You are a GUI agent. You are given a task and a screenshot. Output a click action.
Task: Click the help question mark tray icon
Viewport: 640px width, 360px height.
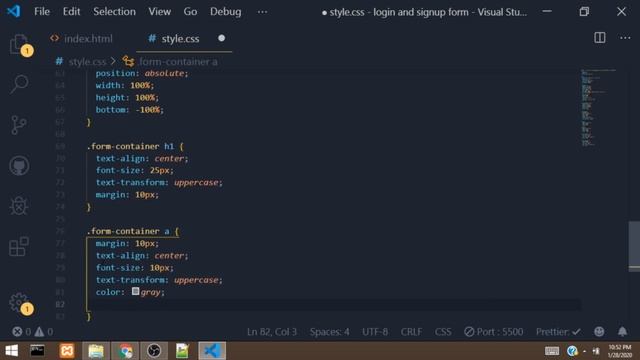[572, 351]
